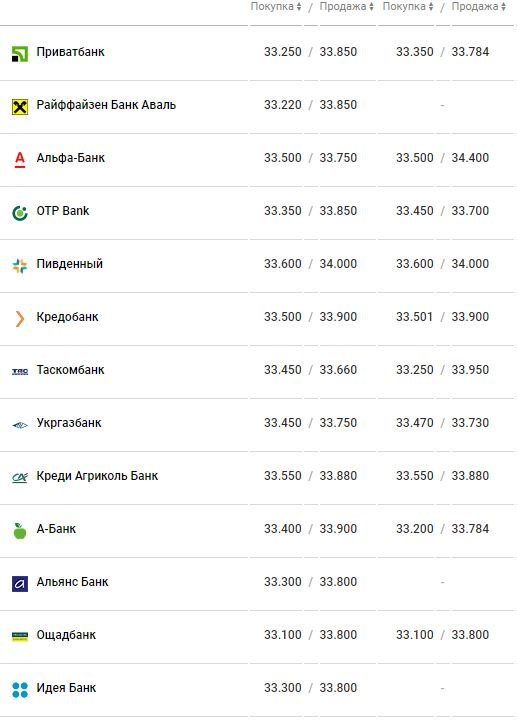
Task: Open the Таскомбанк bank link
Action: point(70,369)
